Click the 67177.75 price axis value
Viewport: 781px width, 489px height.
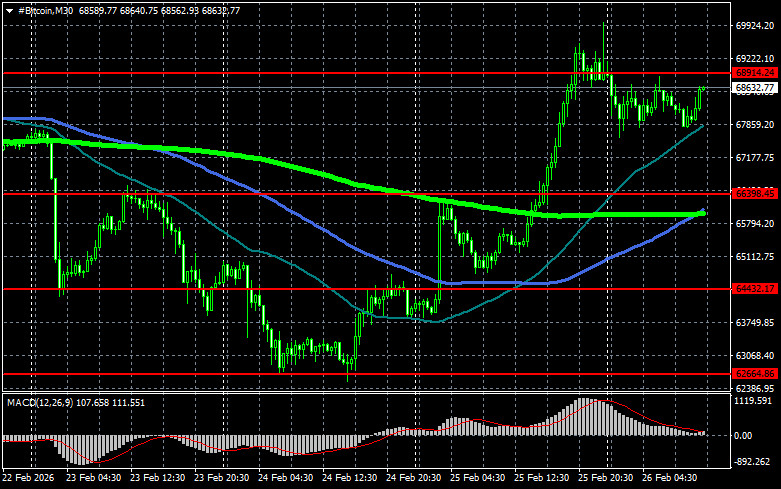[755, 157]
